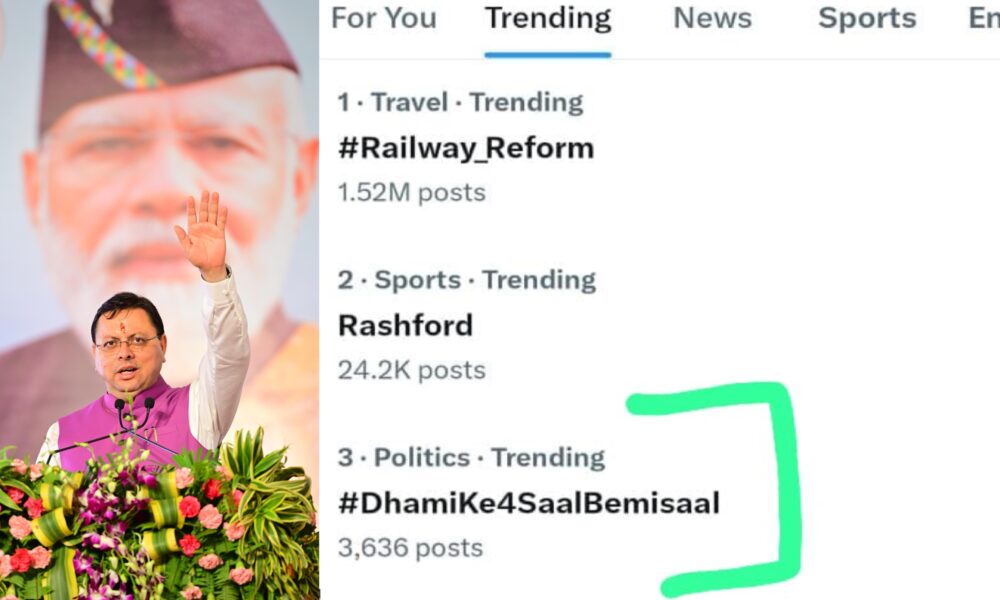Go to the Sports tab
This screenshot has height=600, width=1000.
pos(867,18)
